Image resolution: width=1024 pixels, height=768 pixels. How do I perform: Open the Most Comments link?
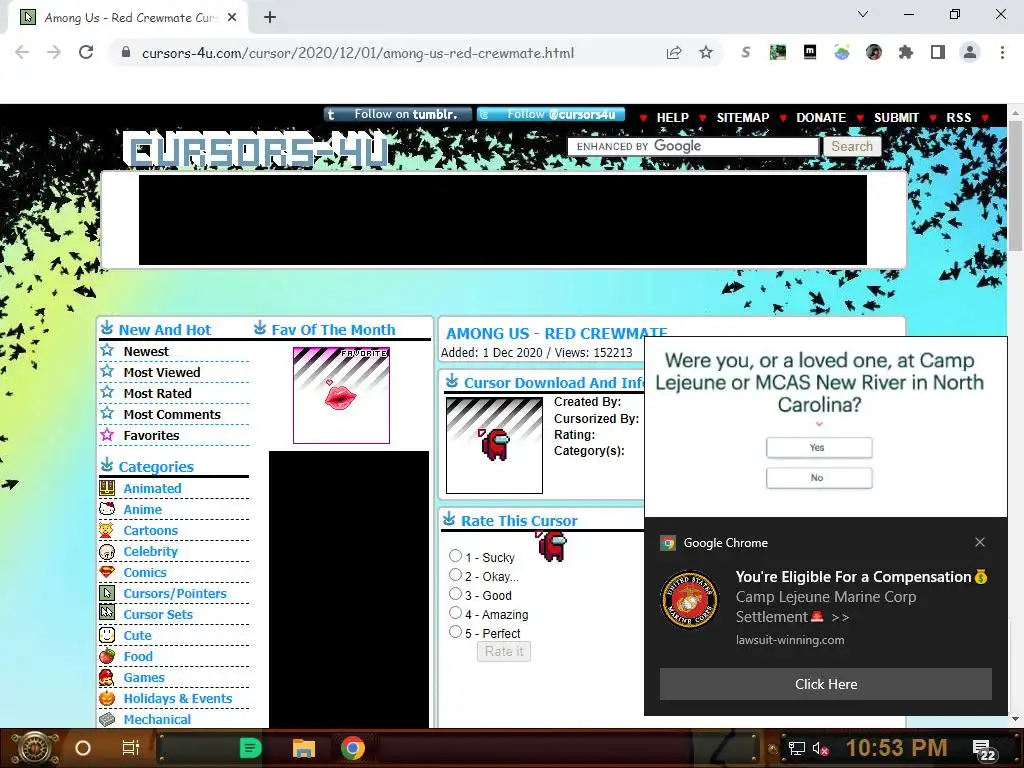tap(172, 414)
